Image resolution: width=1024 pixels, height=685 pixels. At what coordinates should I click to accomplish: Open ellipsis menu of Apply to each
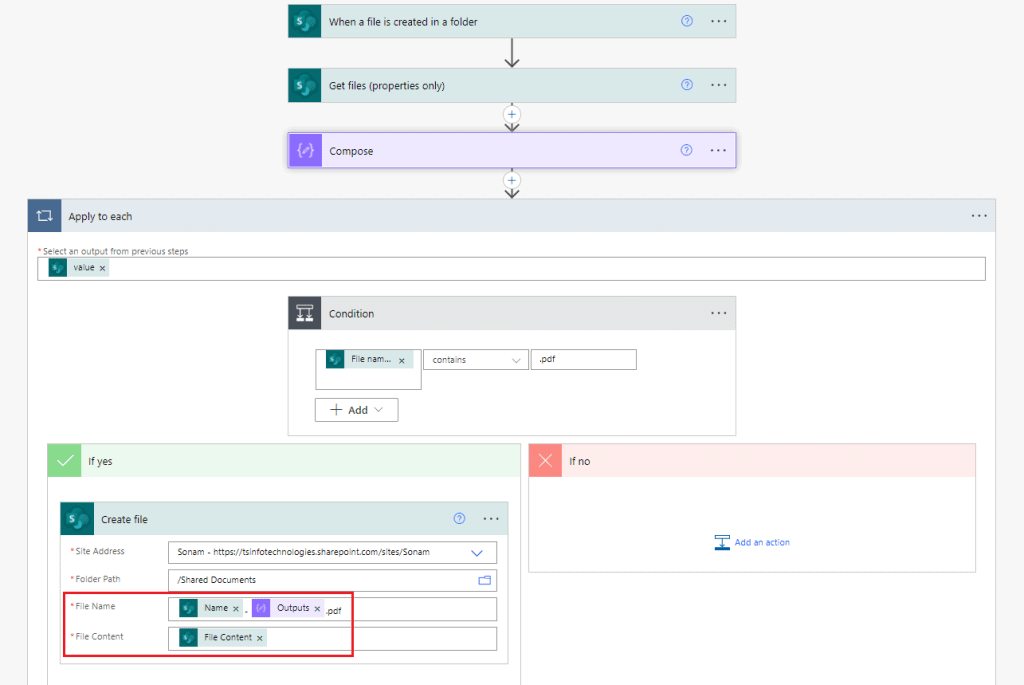(978, 215)
